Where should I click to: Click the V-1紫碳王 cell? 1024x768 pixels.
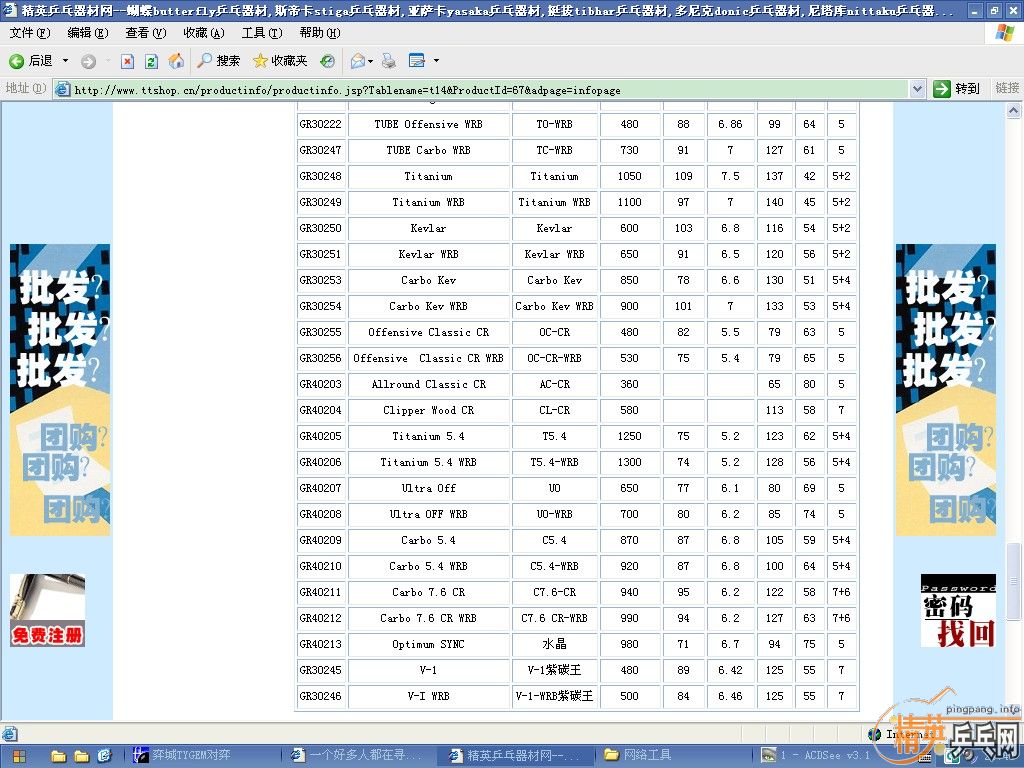[554, 671]
